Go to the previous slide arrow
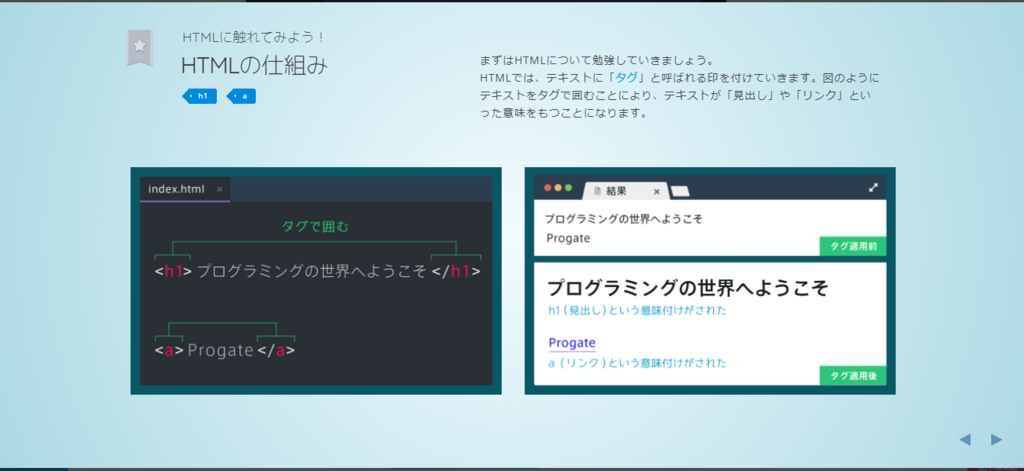Image resolution: width=1024 pixels, height=471 pixels. pyautogui.click(x=965, y=440)
